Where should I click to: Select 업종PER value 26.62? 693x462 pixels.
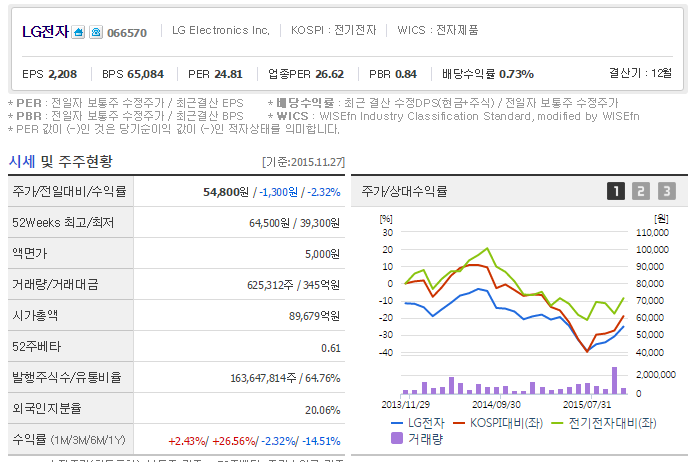(x=330, y=74)
